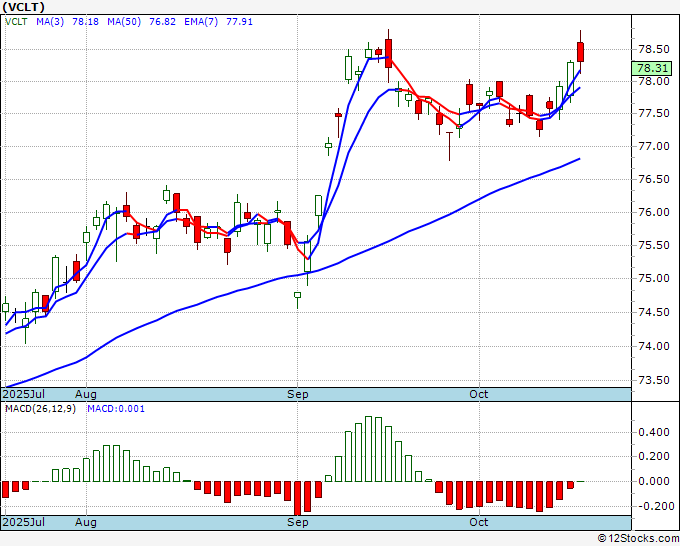Viewport: 680px width, 546px height.
Task: Click the 76.50 price axis label
Action: (654, 179)
